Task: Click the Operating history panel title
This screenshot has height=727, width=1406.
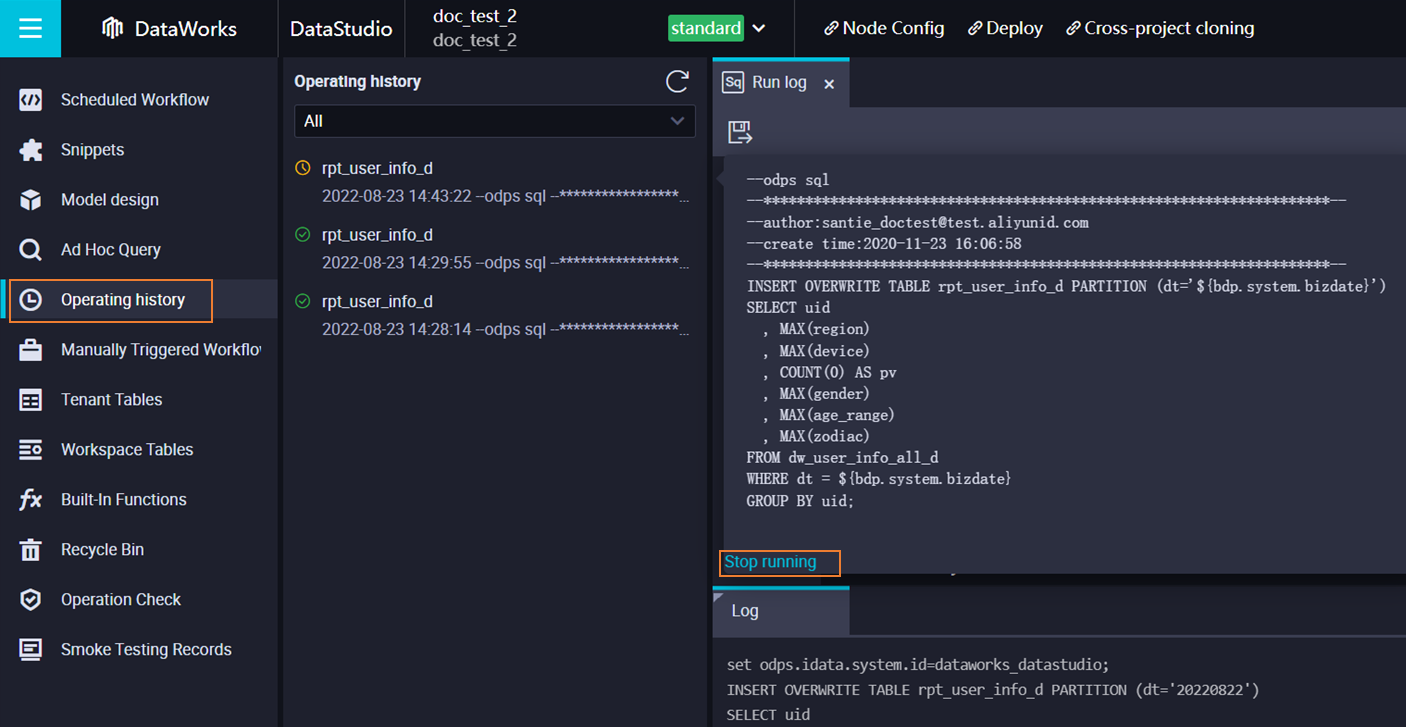Action: (358, 82)
